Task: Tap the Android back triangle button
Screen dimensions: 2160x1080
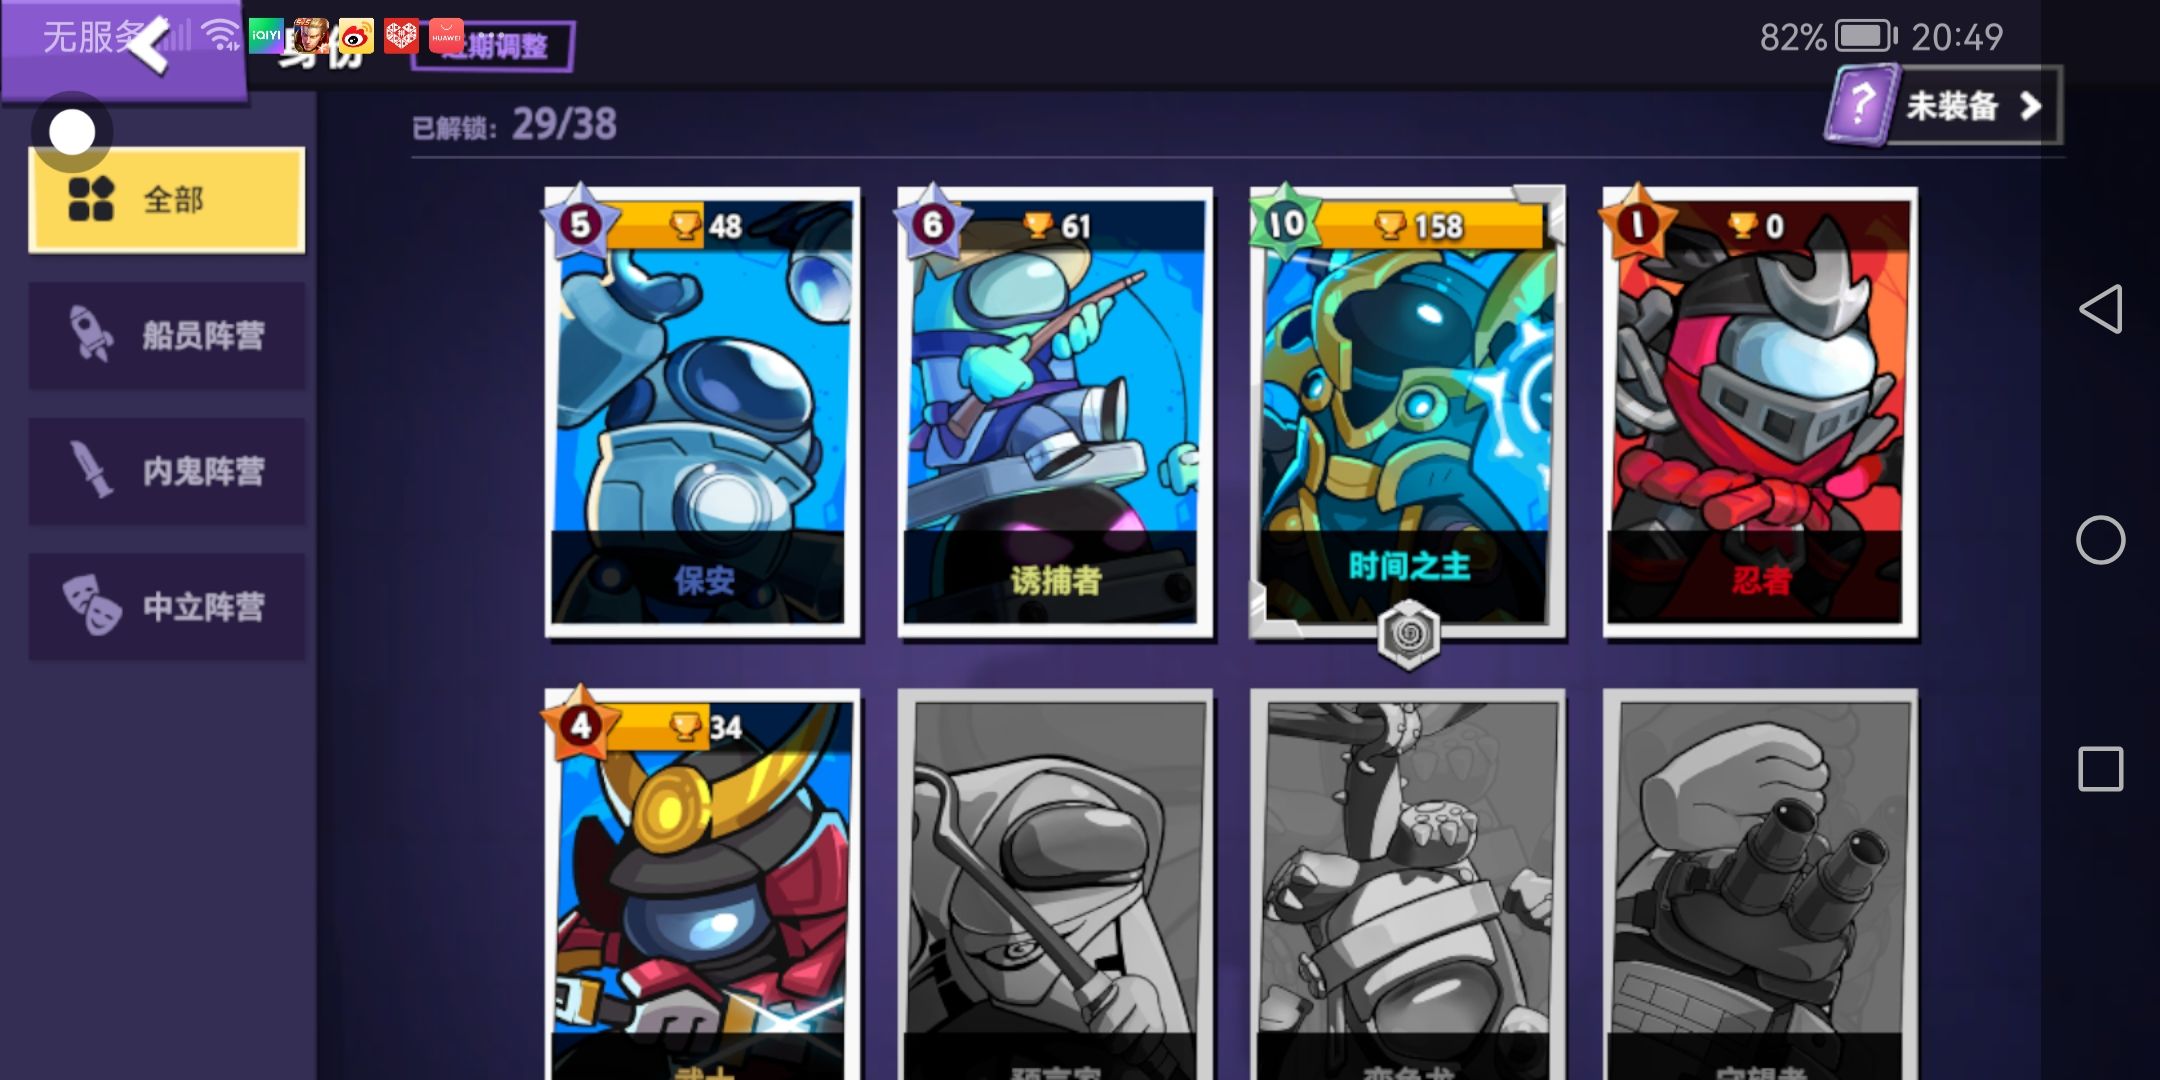Action: click(2100, 309)
